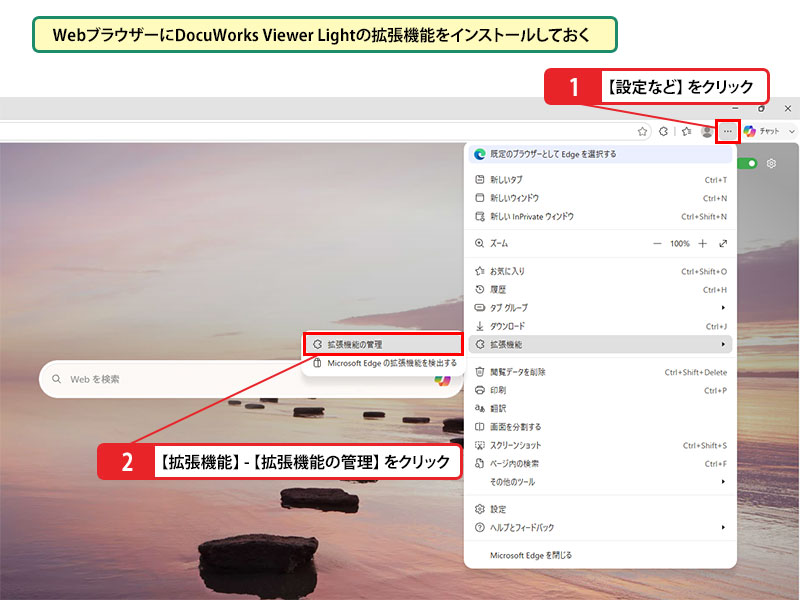Click the Copilot icon in the search box
This screenshot has width=800, height=600.
(442, 380)
